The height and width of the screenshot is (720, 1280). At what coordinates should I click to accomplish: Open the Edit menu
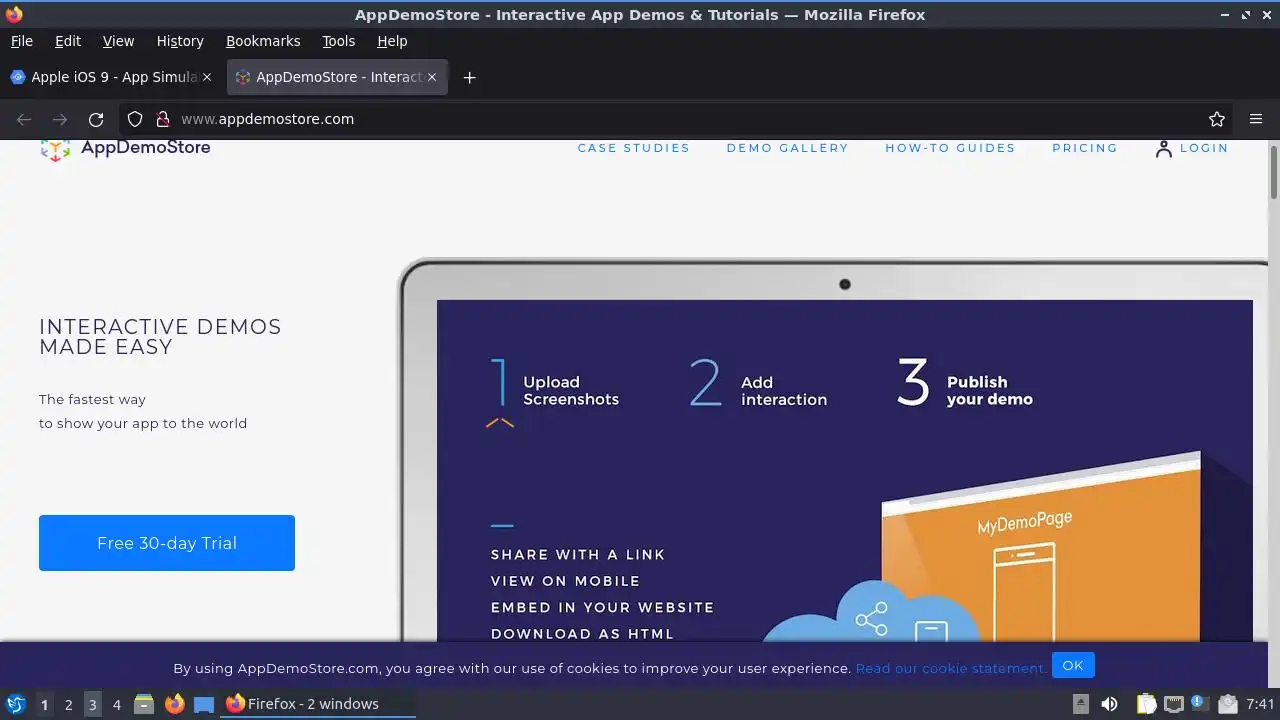(68, 41)
